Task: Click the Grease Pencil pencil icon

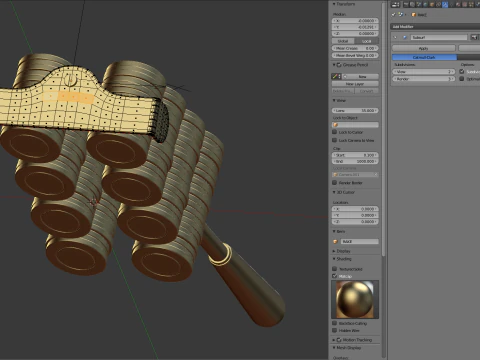Action: click(335, 76)
